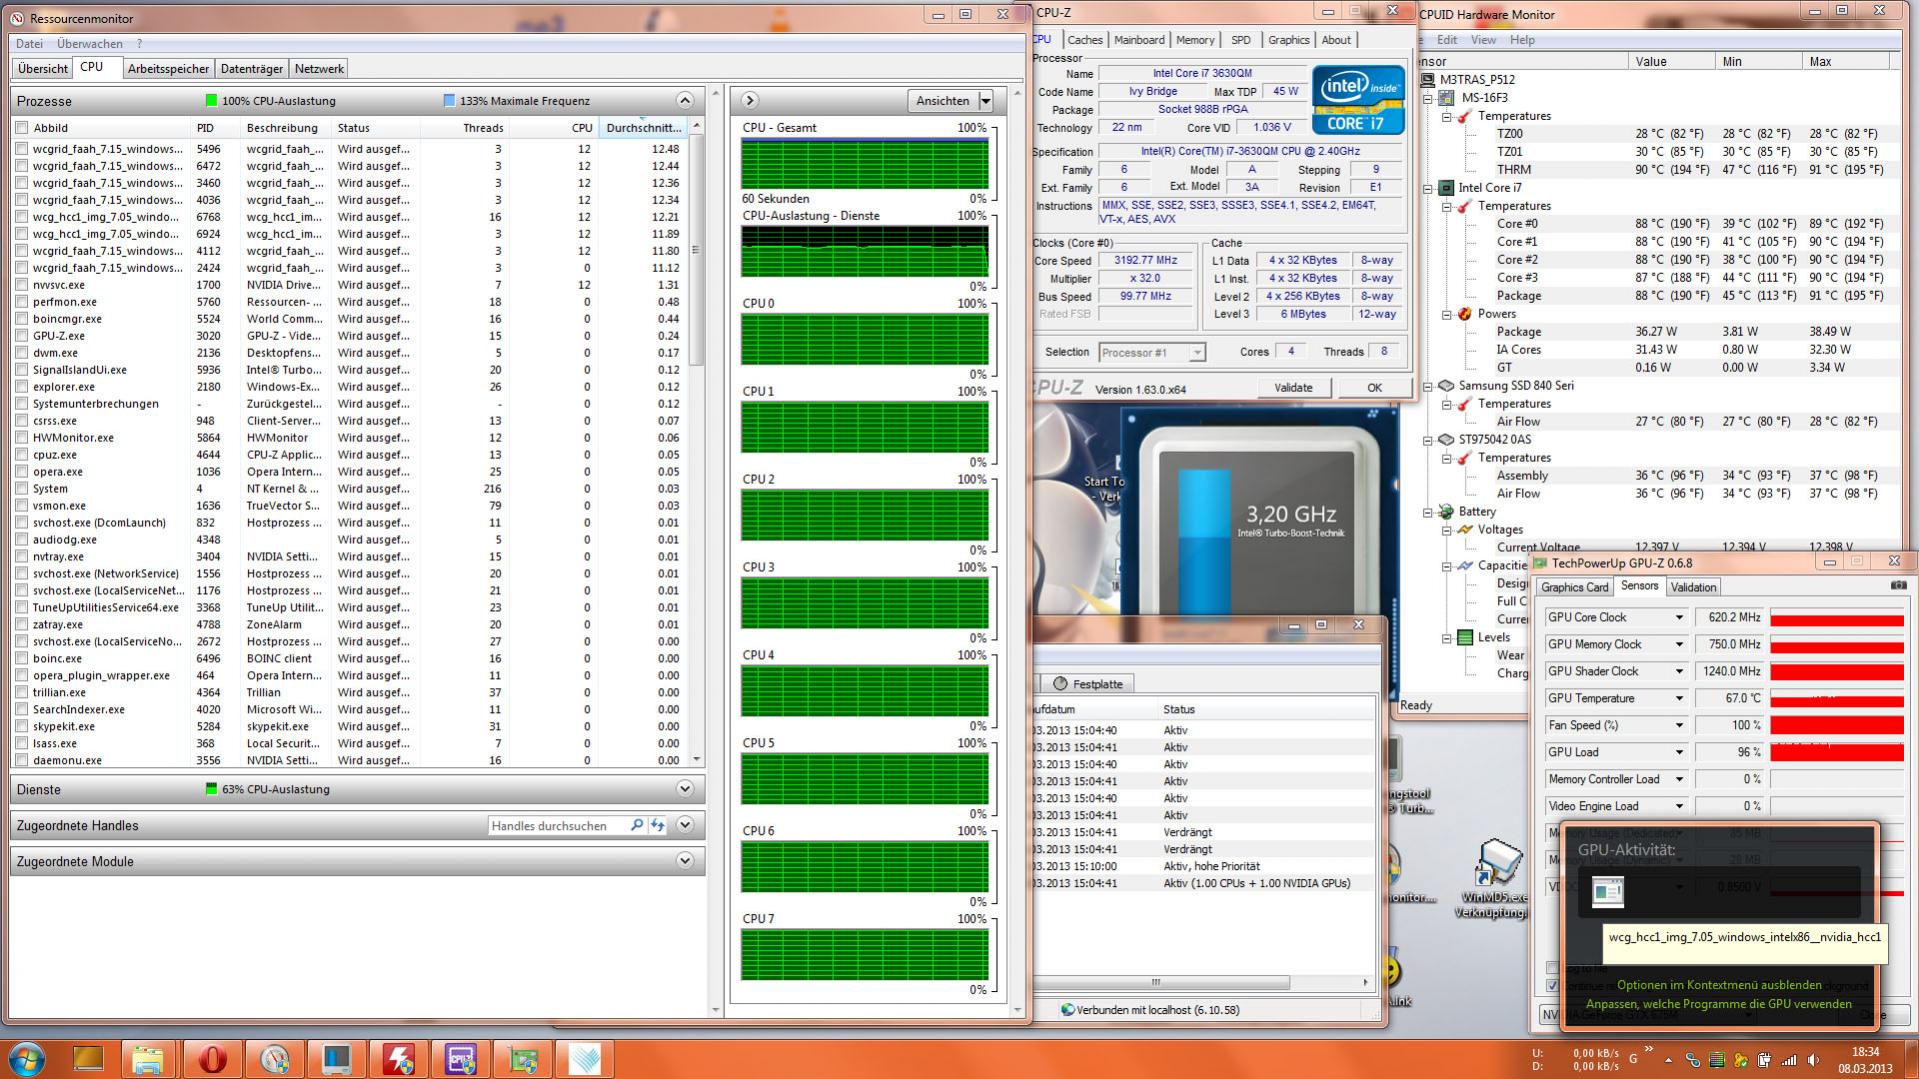Click Intel Core i7 chip icon in HWMonitor

tap(1445, 188)
